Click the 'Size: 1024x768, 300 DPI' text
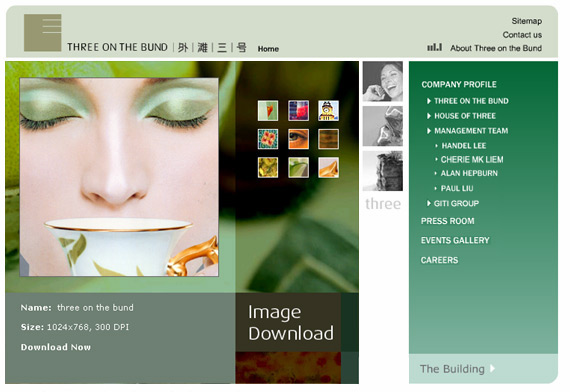 [x=75, y=327]
